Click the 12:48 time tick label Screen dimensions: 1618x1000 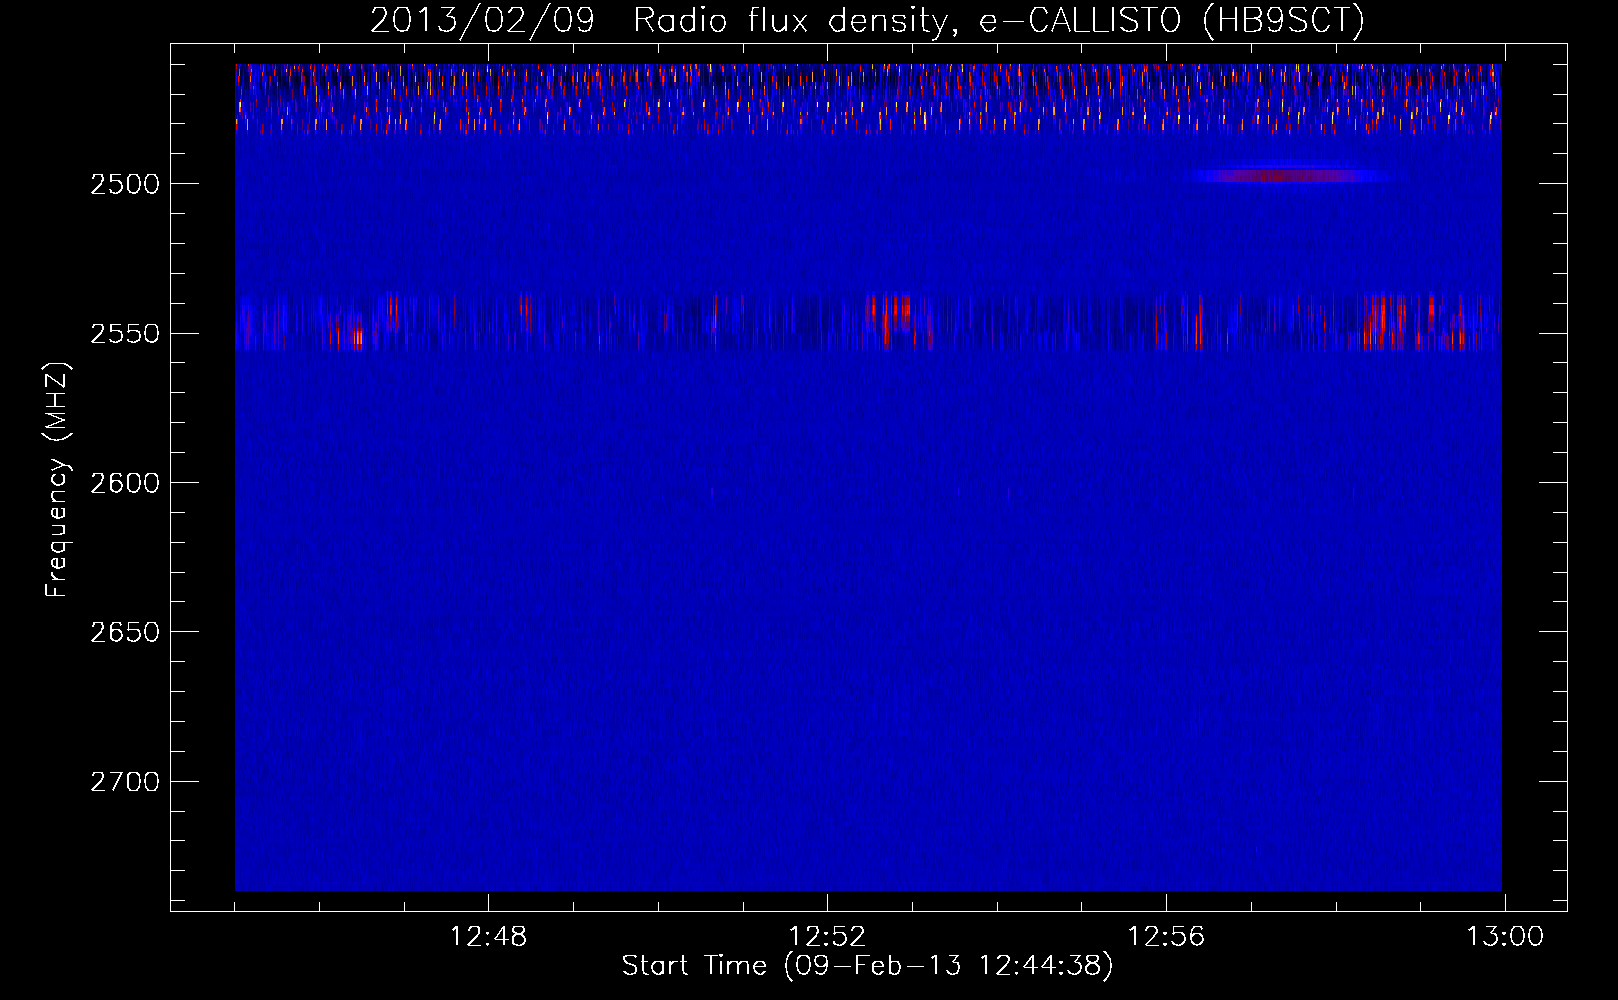point(488,937)
